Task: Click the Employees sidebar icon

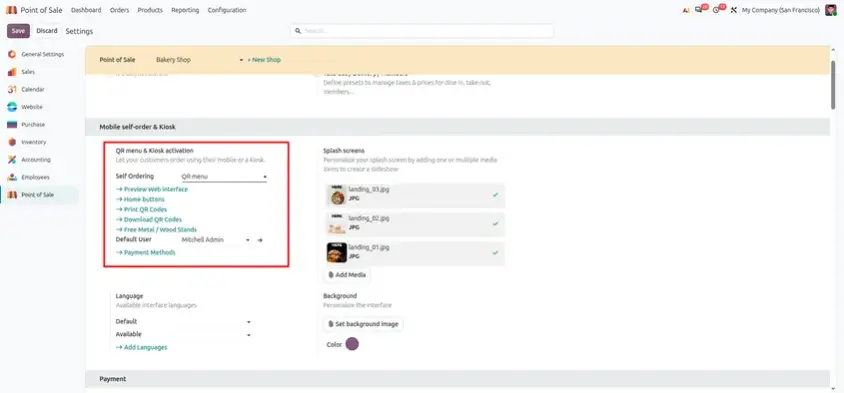Action: pos(12,177)
